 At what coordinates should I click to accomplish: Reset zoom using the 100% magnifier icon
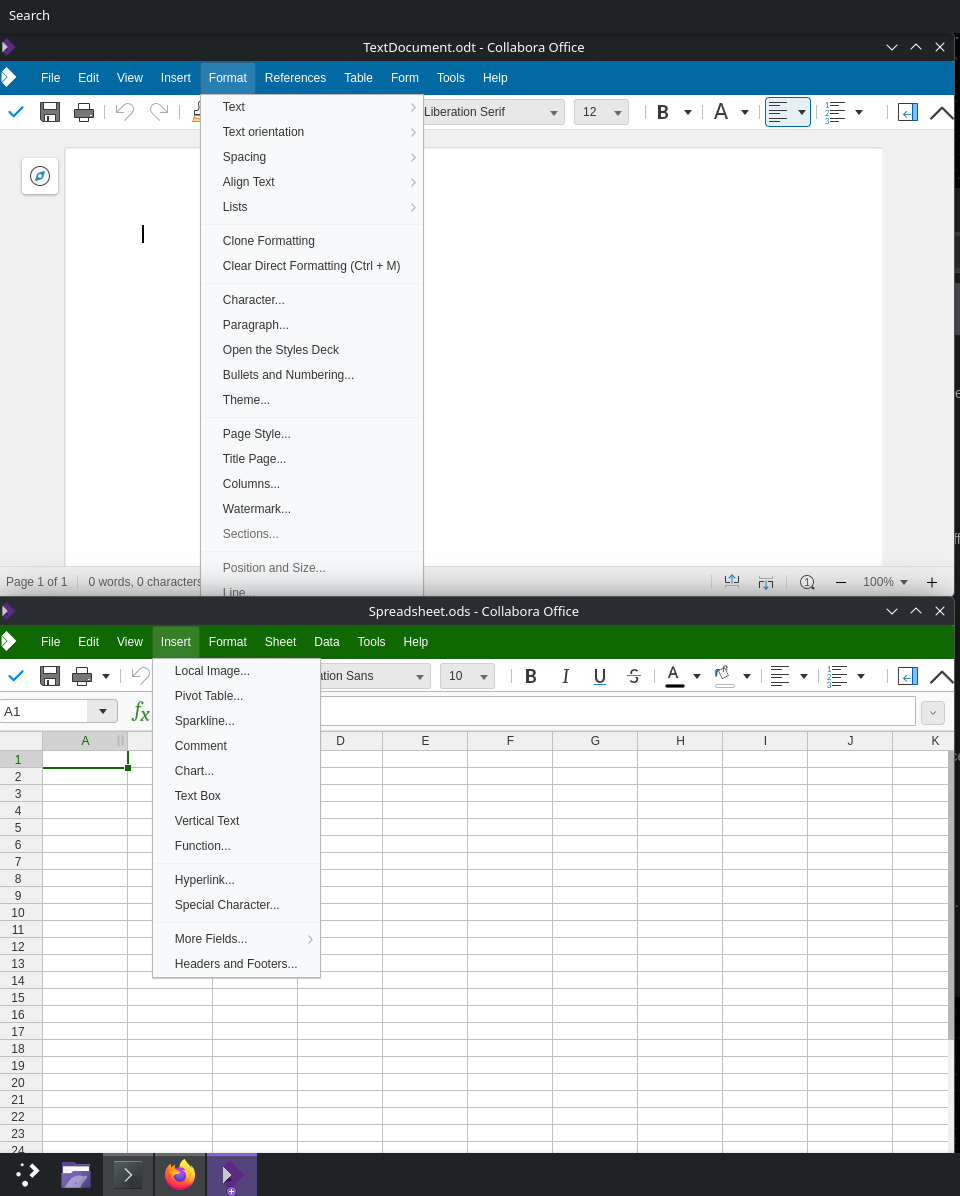coord(807,582)
